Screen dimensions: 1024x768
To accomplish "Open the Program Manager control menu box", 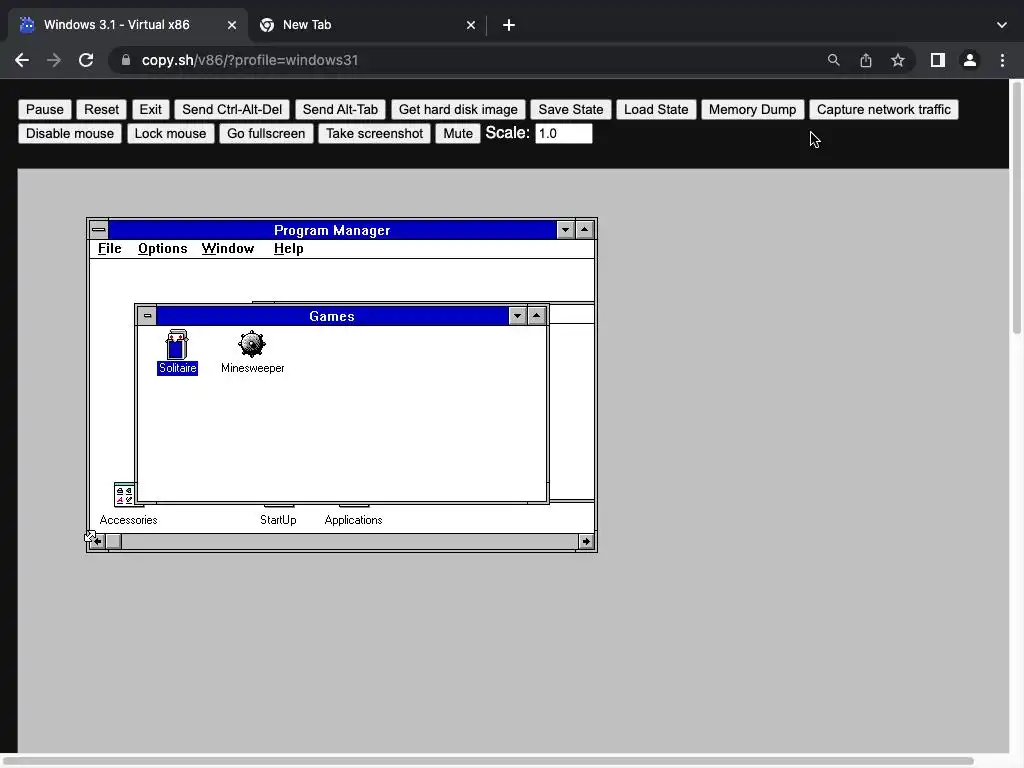I will [99, 230].
